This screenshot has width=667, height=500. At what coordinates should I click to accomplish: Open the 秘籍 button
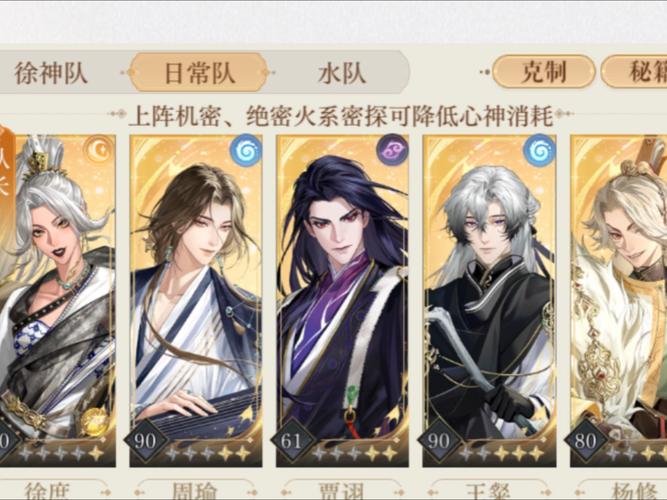click(635, 71)
